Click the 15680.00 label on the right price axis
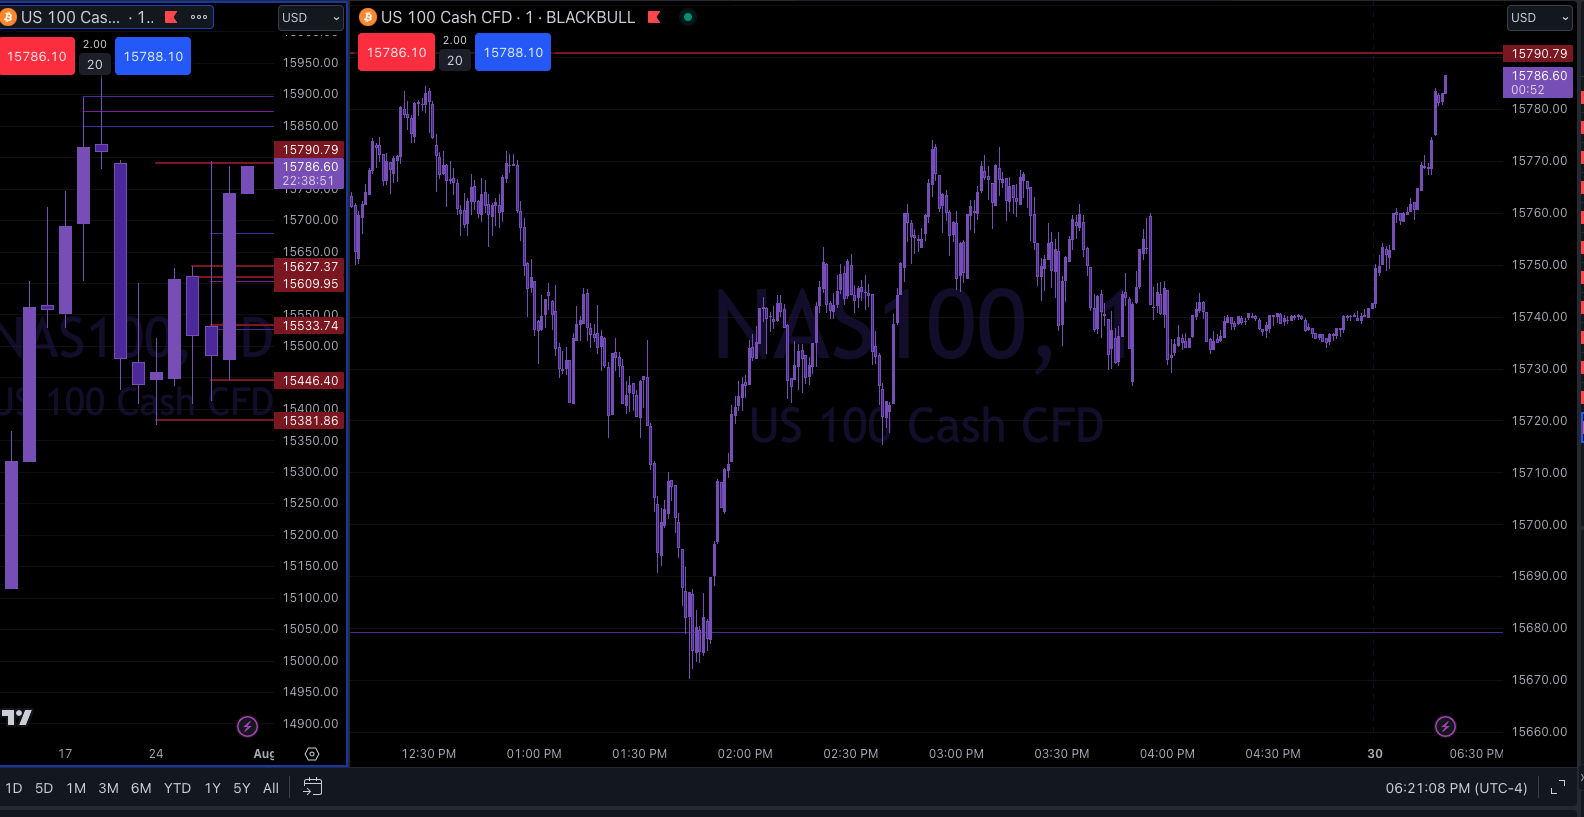The image size is (1584, 817). click(1539, 628)
